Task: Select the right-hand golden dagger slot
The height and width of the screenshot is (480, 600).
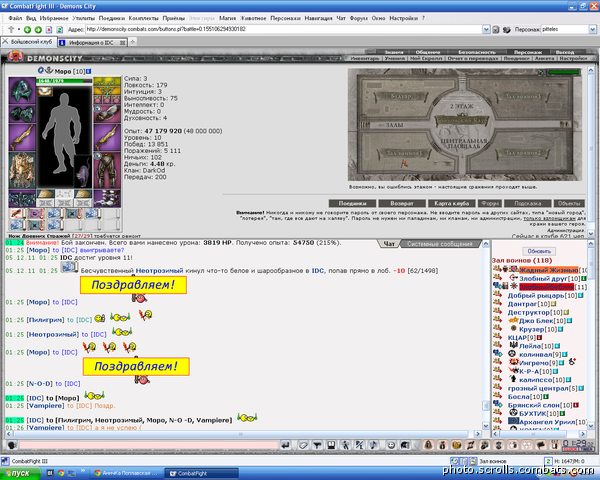Action: click(x=107, y=137)
